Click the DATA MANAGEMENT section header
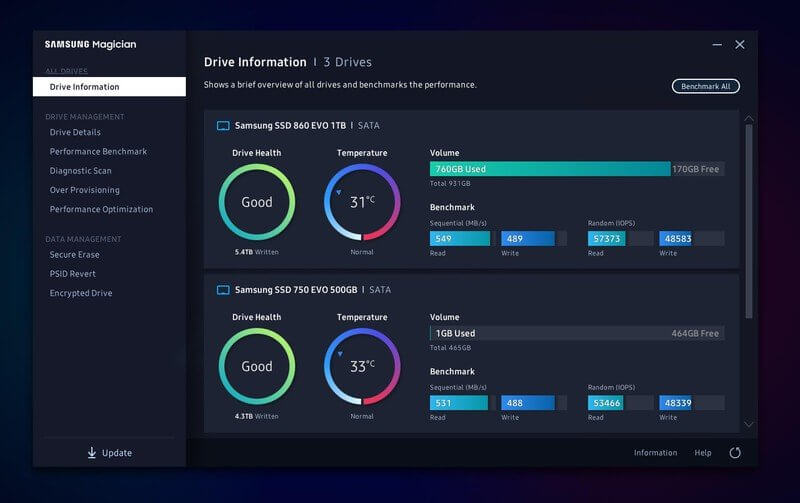800x503 pixels. tap(83, 239)
